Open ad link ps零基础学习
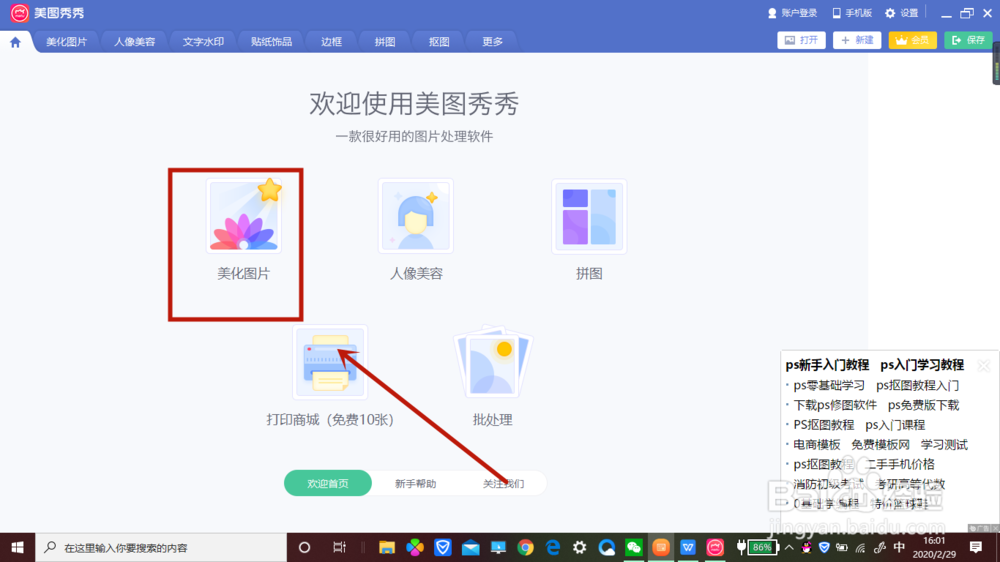 coord(828,385)
